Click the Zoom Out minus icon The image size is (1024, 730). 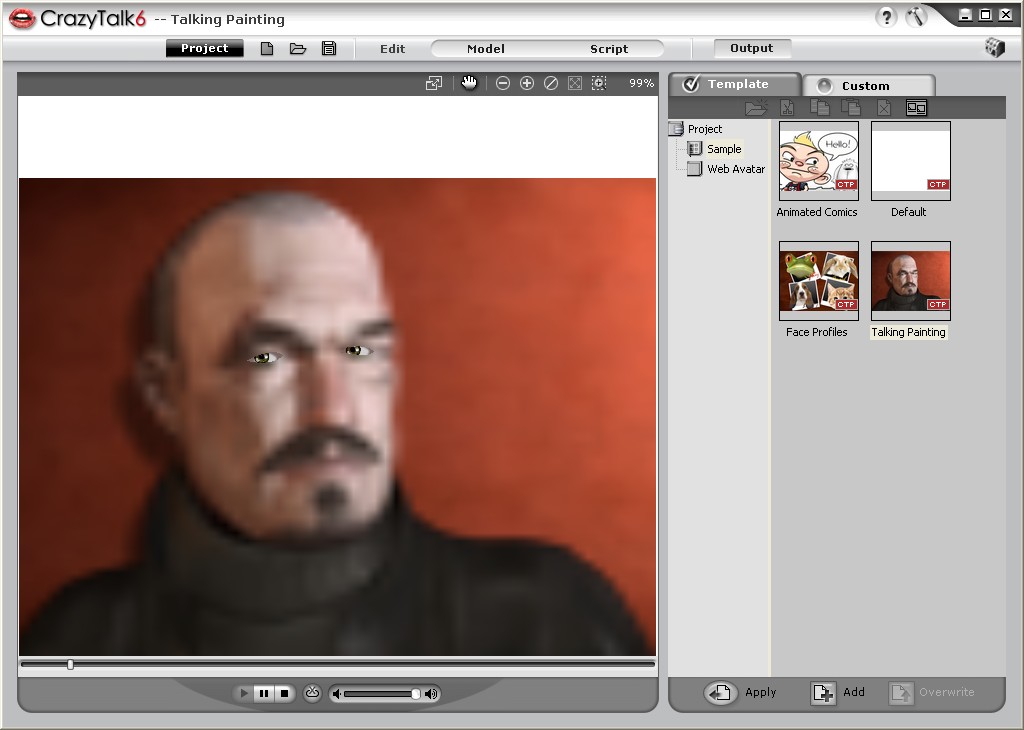(503, 83)
